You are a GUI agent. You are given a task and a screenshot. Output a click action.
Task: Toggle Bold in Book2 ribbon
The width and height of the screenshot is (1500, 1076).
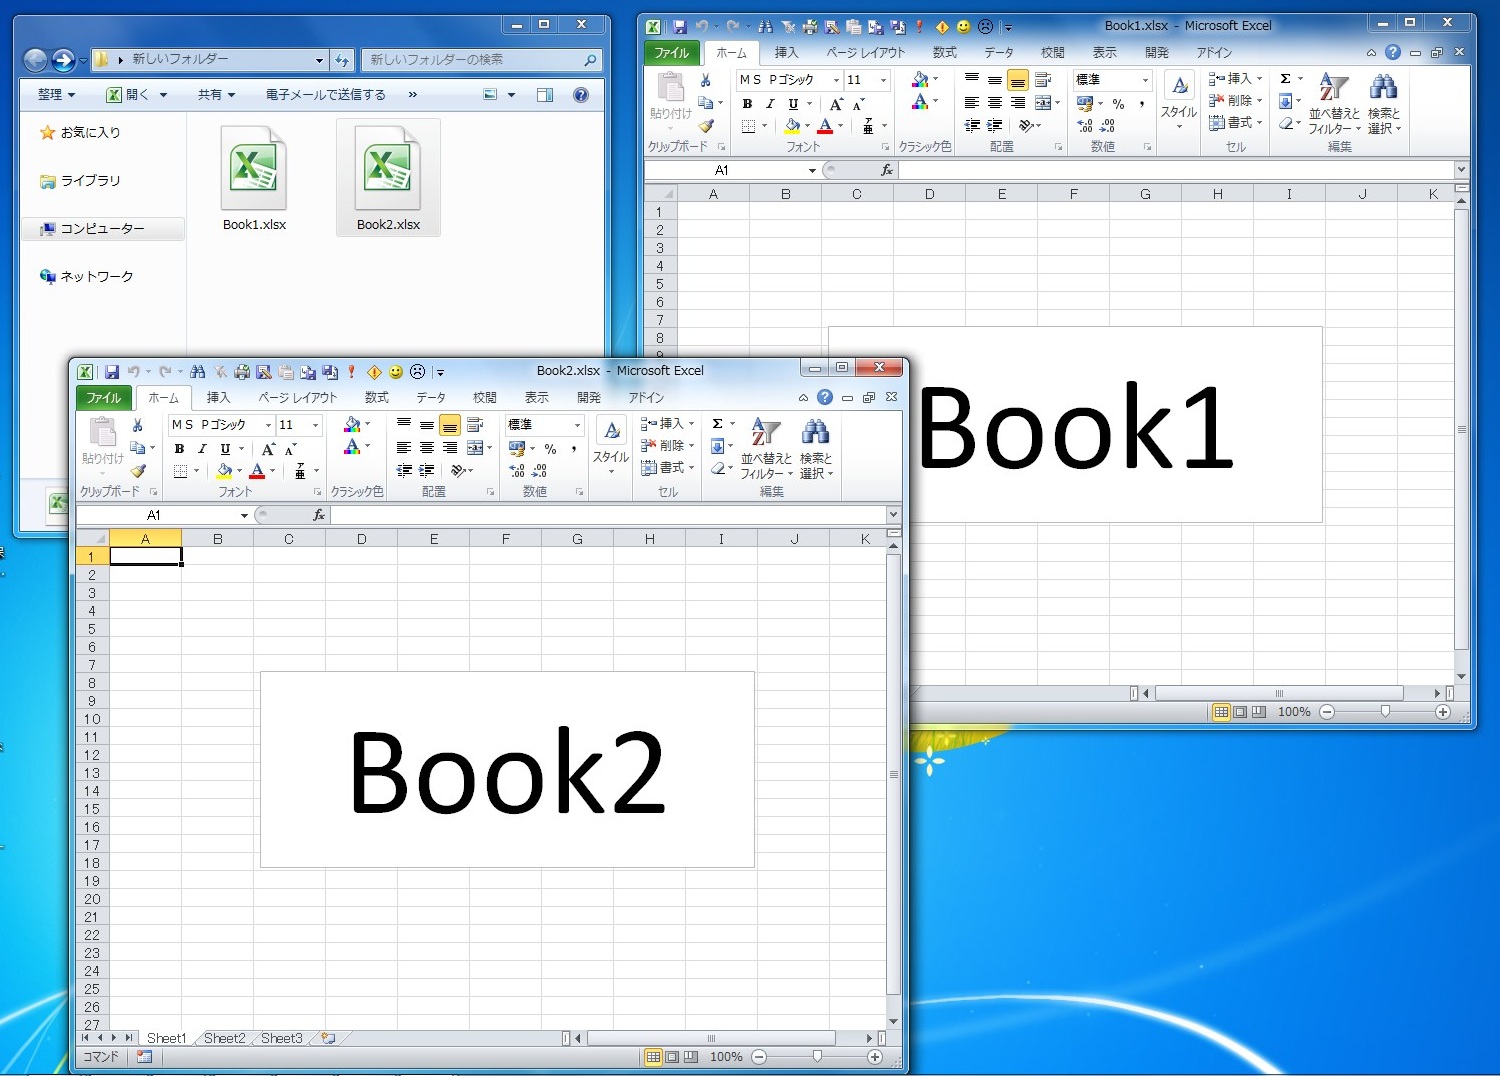[x=180, y=449]
